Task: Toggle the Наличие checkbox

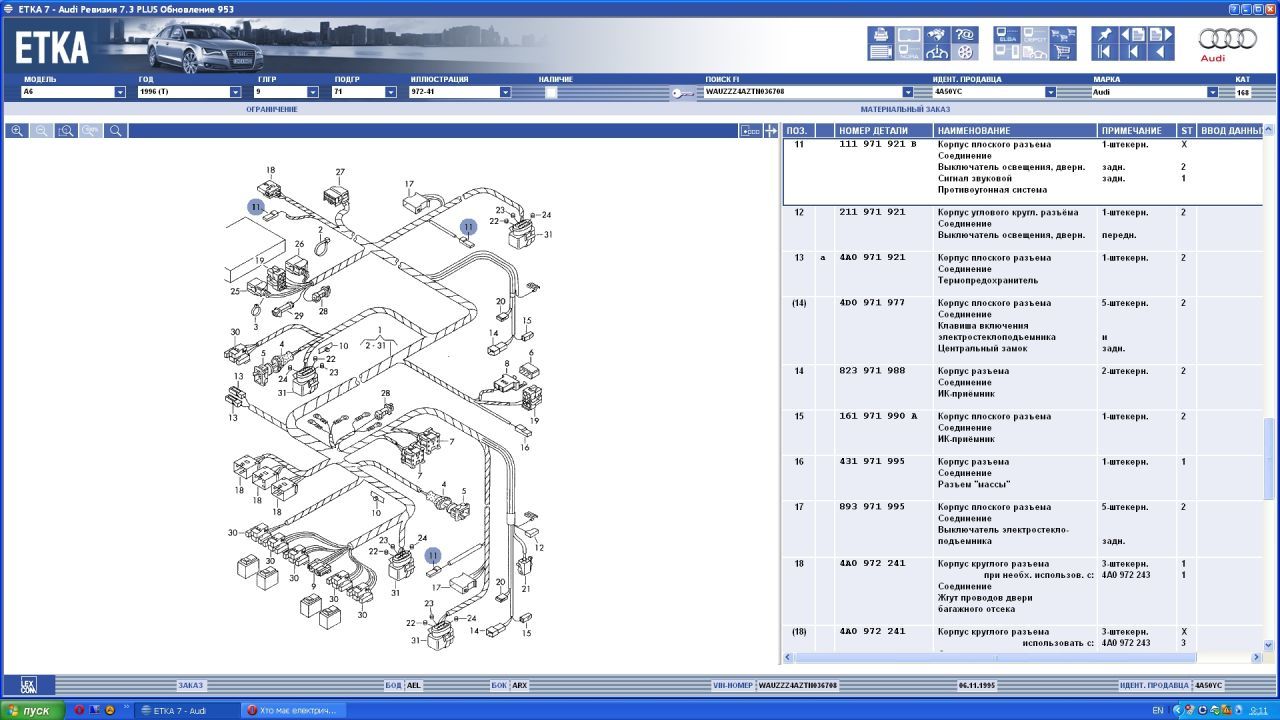Action: 550,92
